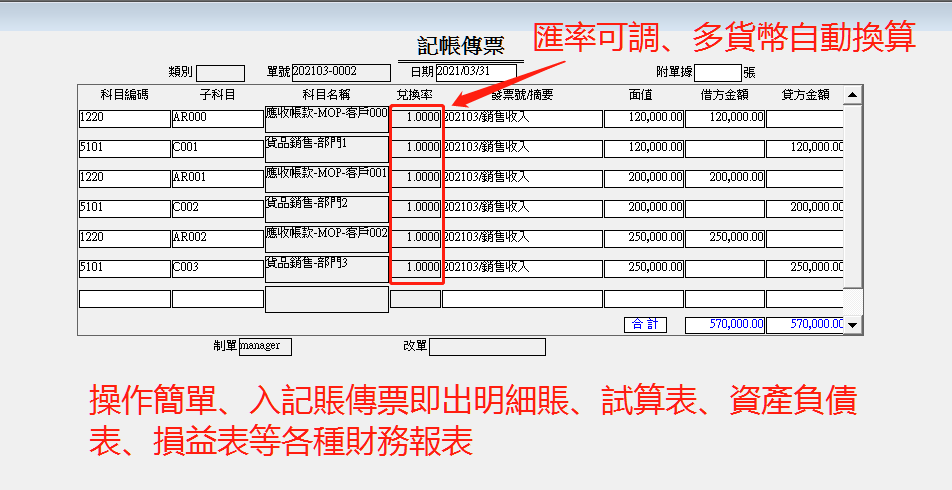Click the 類別 input field
Image resolution: width=952 pixels, height=490 pixels.
click(x=220, y=72)
